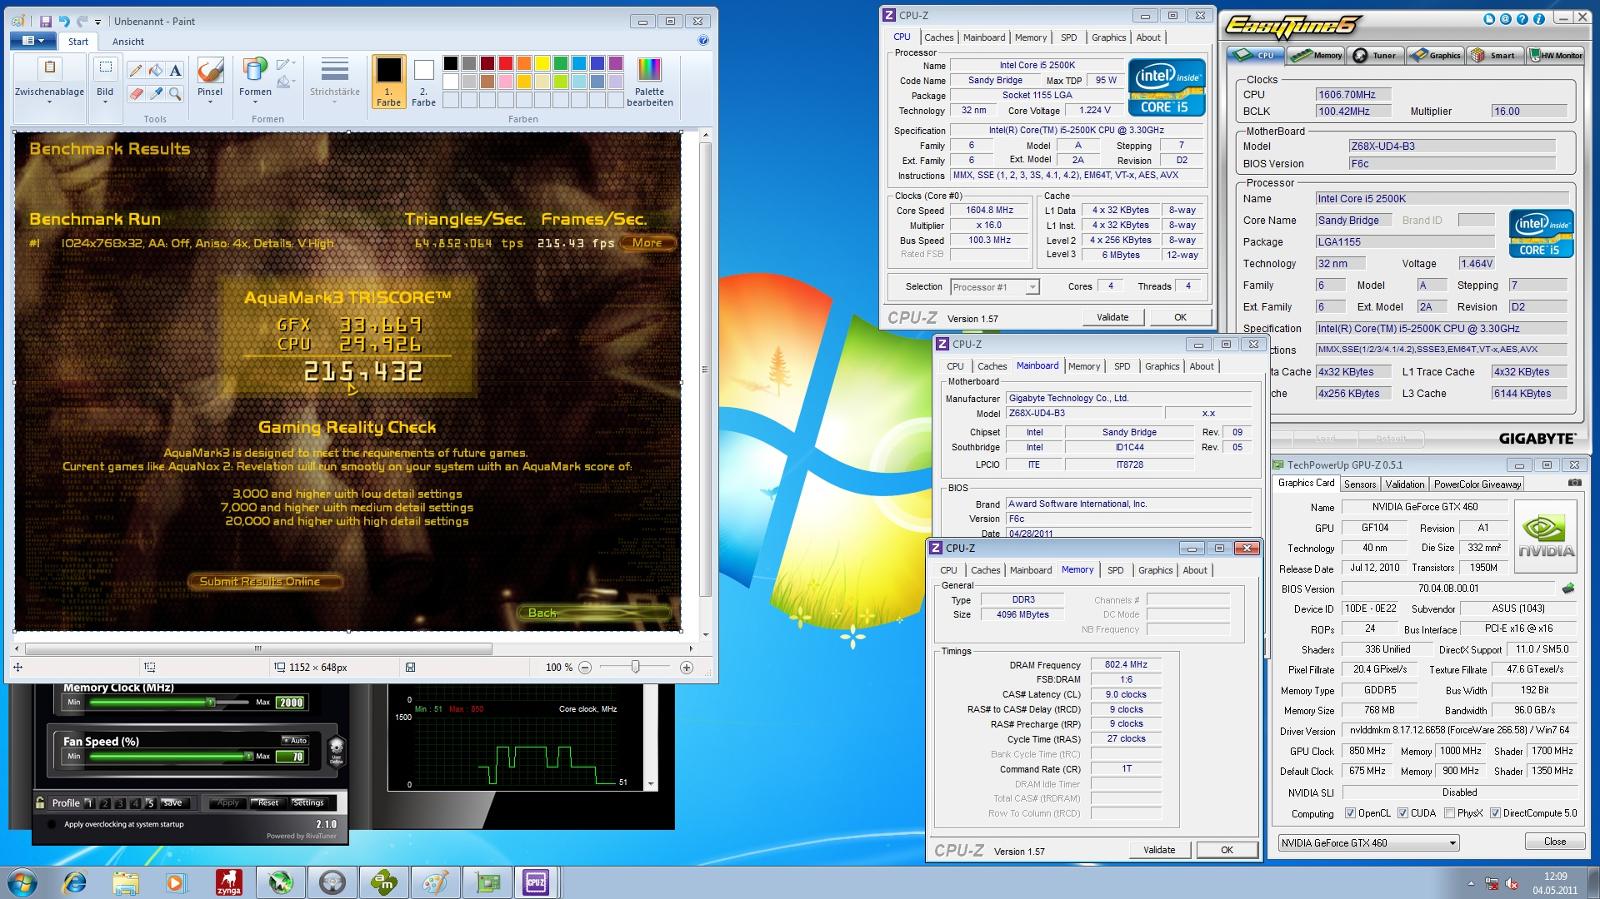The height and width of the screenshot is (899, 1600).
Task: Click the Save icon in Paint title bar
Action: [46, 21]
